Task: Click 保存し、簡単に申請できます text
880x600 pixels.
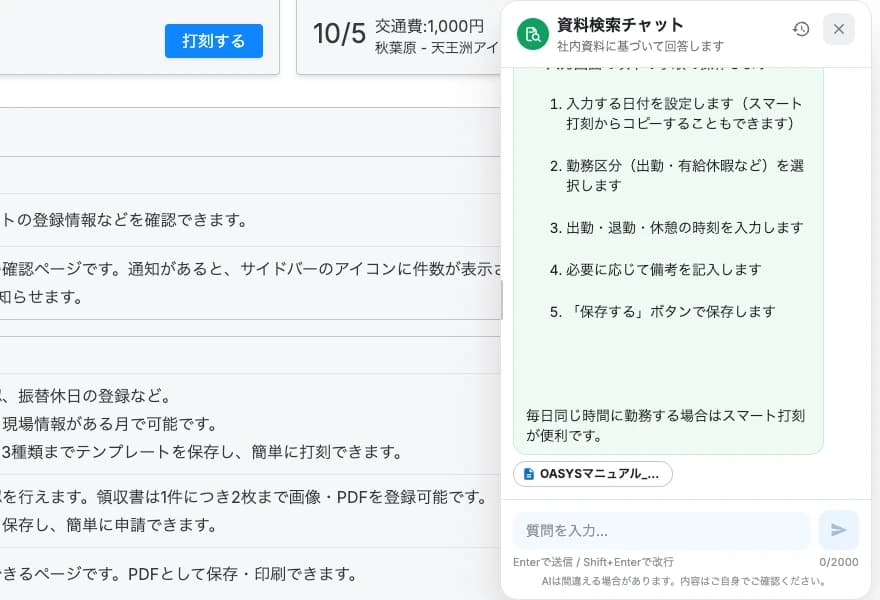Action: click(109, 525)
